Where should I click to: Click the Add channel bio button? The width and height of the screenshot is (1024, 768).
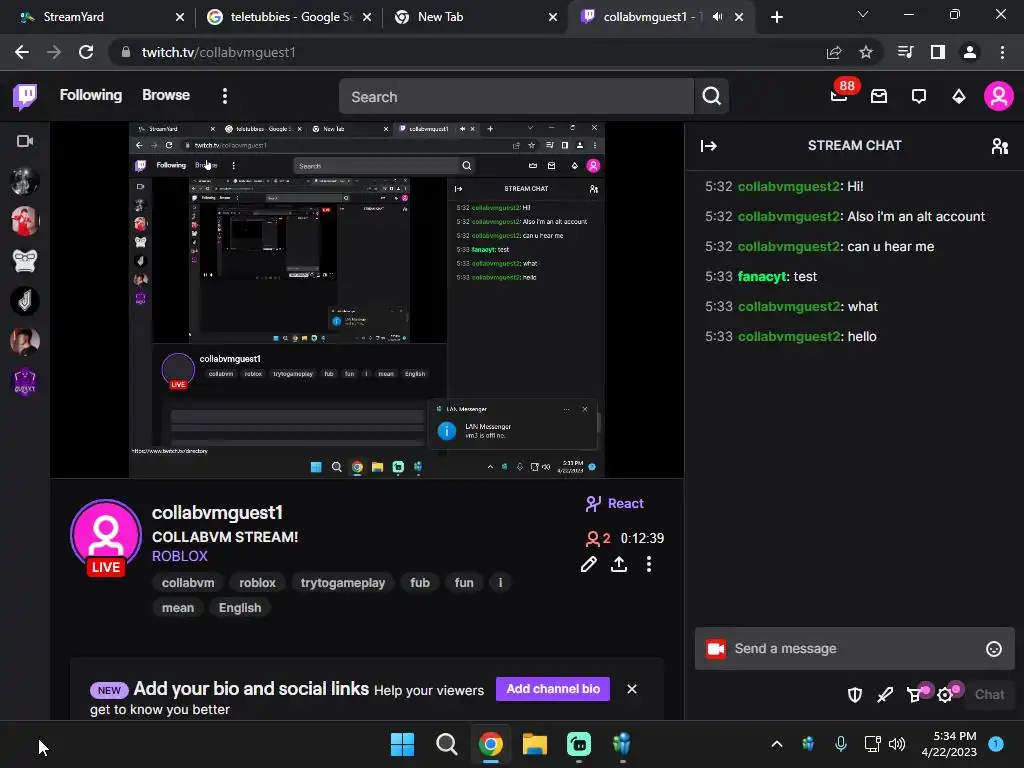tap(552, 689)
